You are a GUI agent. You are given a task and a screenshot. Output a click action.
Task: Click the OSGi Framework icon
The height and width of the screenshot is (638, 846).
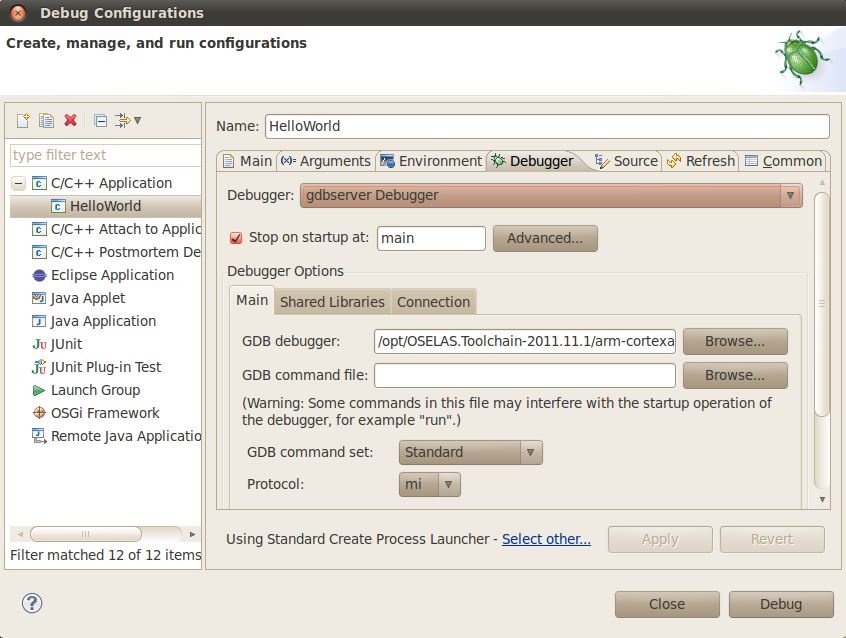[39, 413]
